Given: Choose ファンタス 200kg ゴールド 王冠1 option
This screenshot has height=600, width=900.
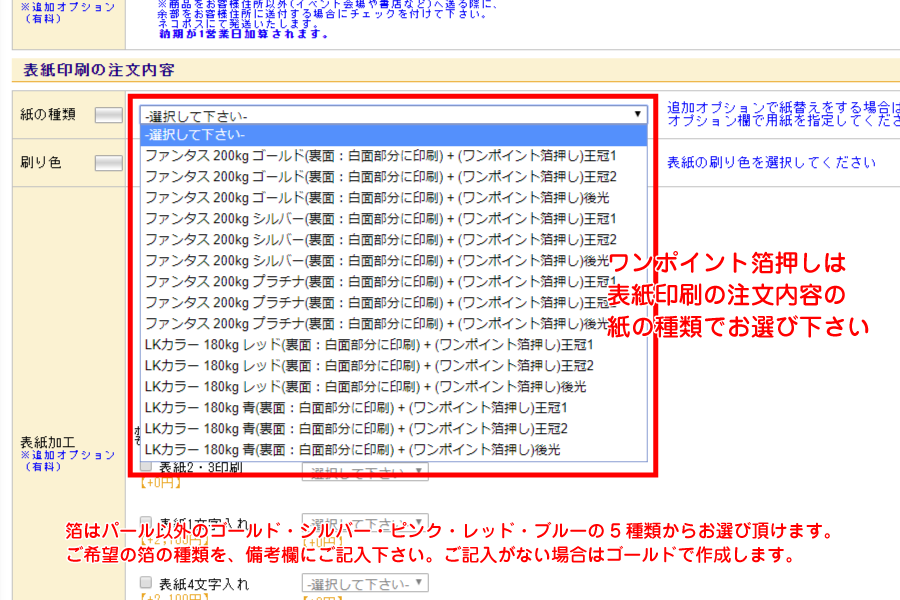Looking at the screenshot, I should 394,156.
